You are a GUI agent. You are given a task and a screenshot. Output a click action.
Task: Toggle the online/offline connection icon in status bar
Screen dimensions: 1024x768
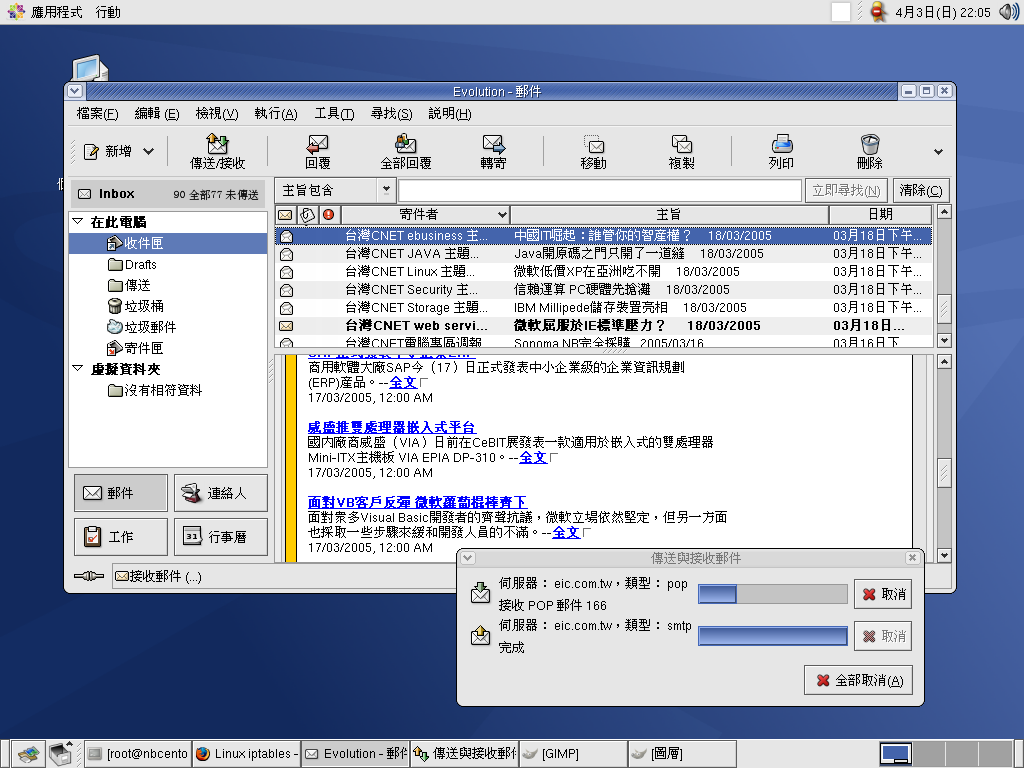[89, 576]
